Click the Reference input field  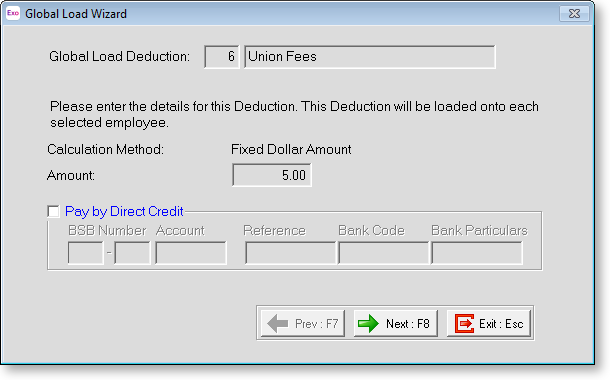click(291, 253)
